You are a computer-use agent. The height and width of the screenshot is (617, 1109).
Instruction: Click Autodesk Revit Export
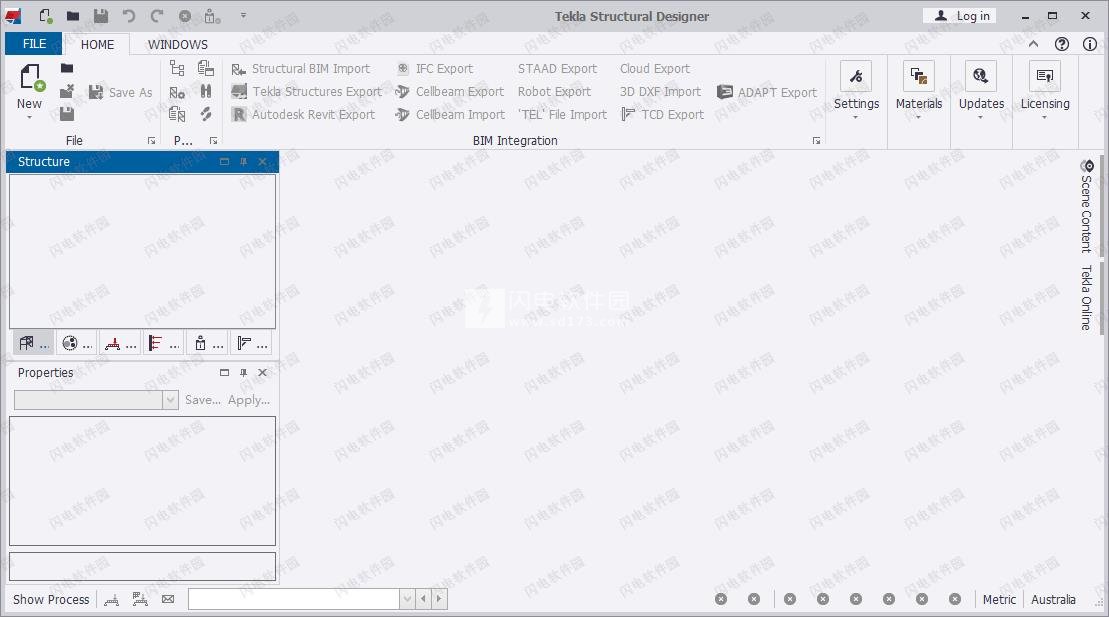coord(303,114)
